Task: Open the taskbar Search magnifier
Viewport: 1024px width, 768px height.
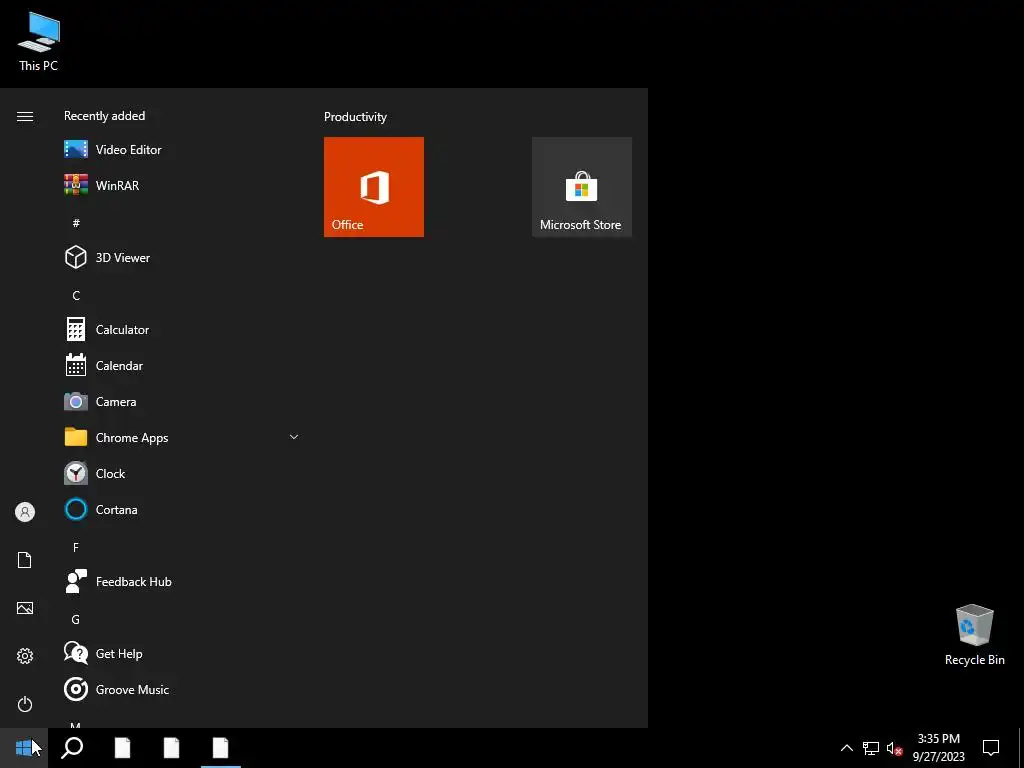Action: [x=72, y=748]
